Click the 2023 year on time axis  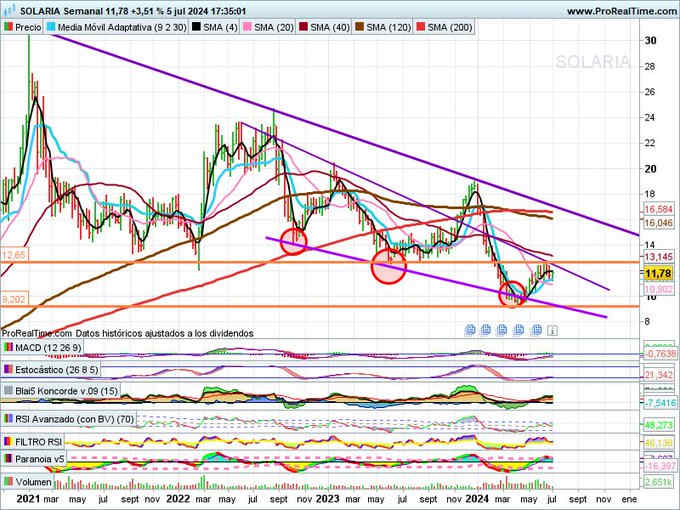(327, 499)
